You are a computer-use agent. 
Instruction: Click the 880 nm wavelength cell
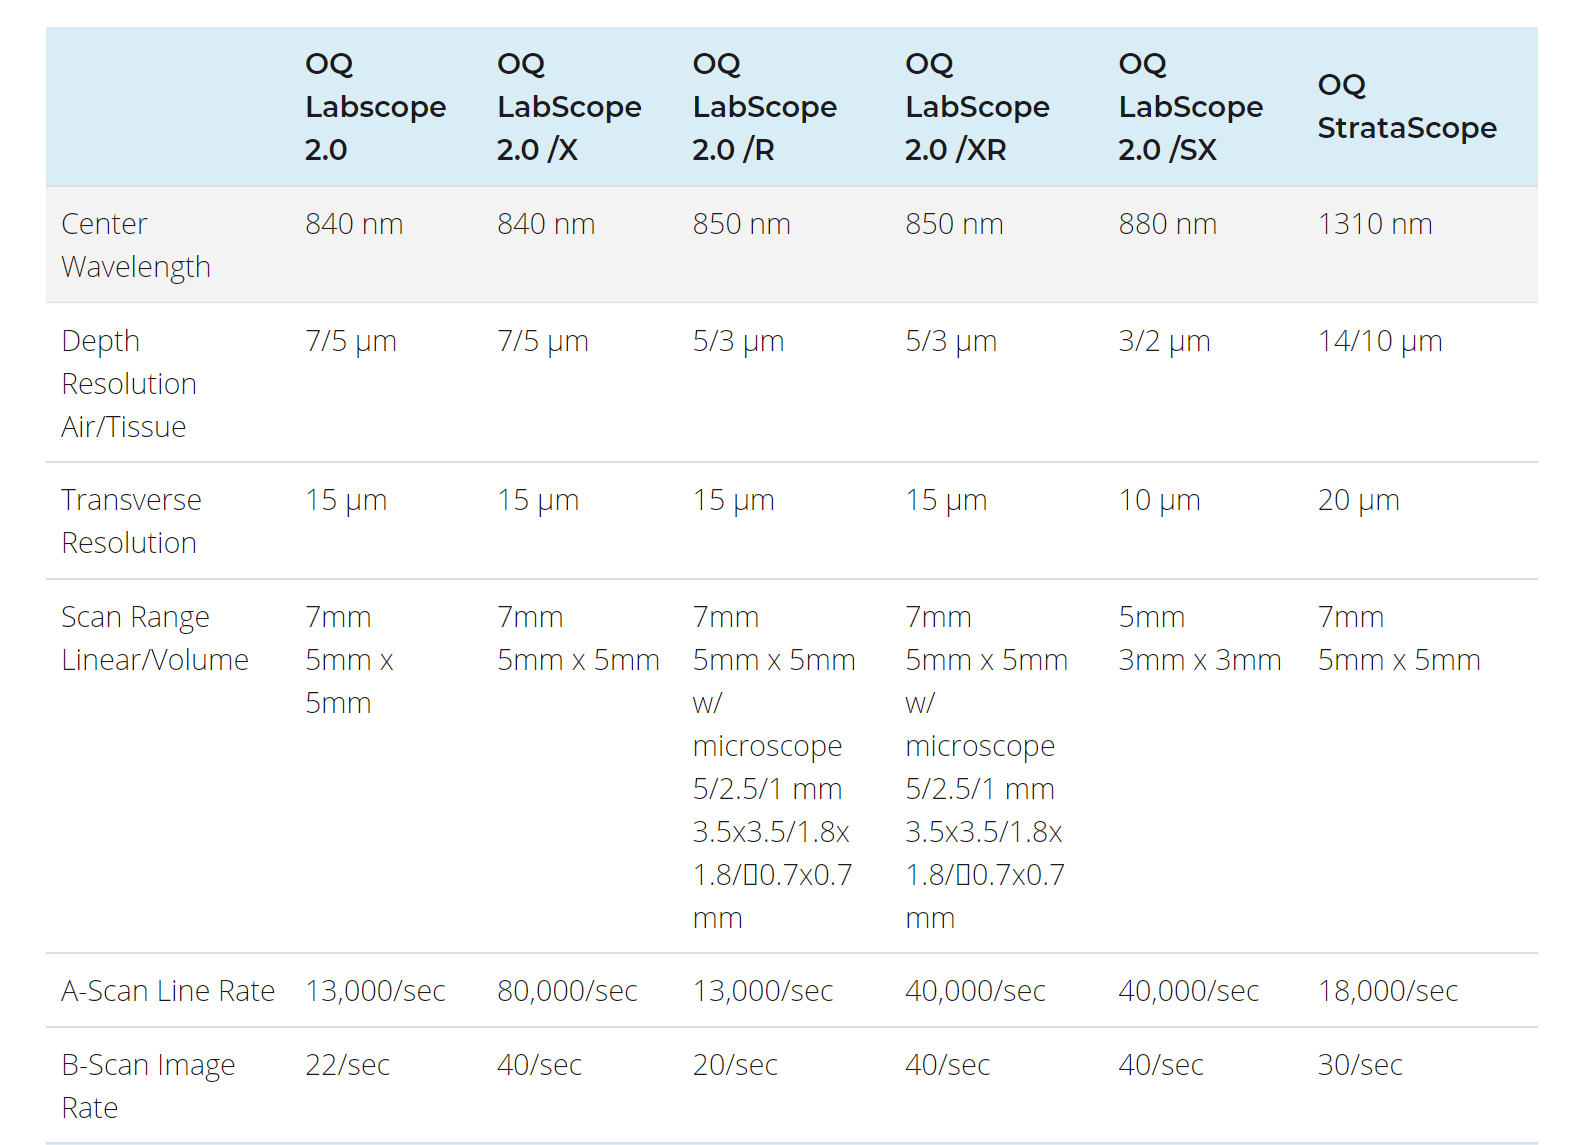[1167, 224]
